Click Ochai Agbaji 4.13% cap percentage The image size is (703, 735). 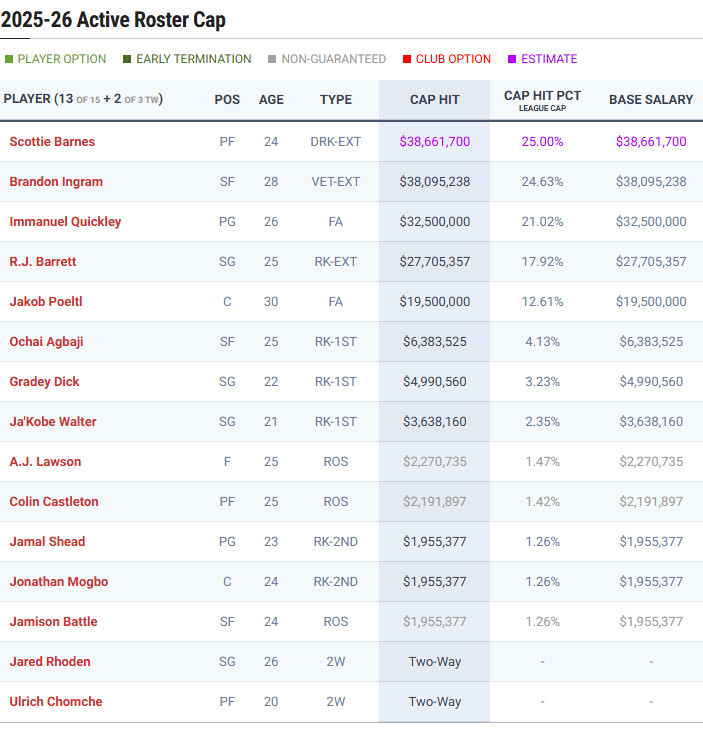pyautogui.click(x=542, y=342)
